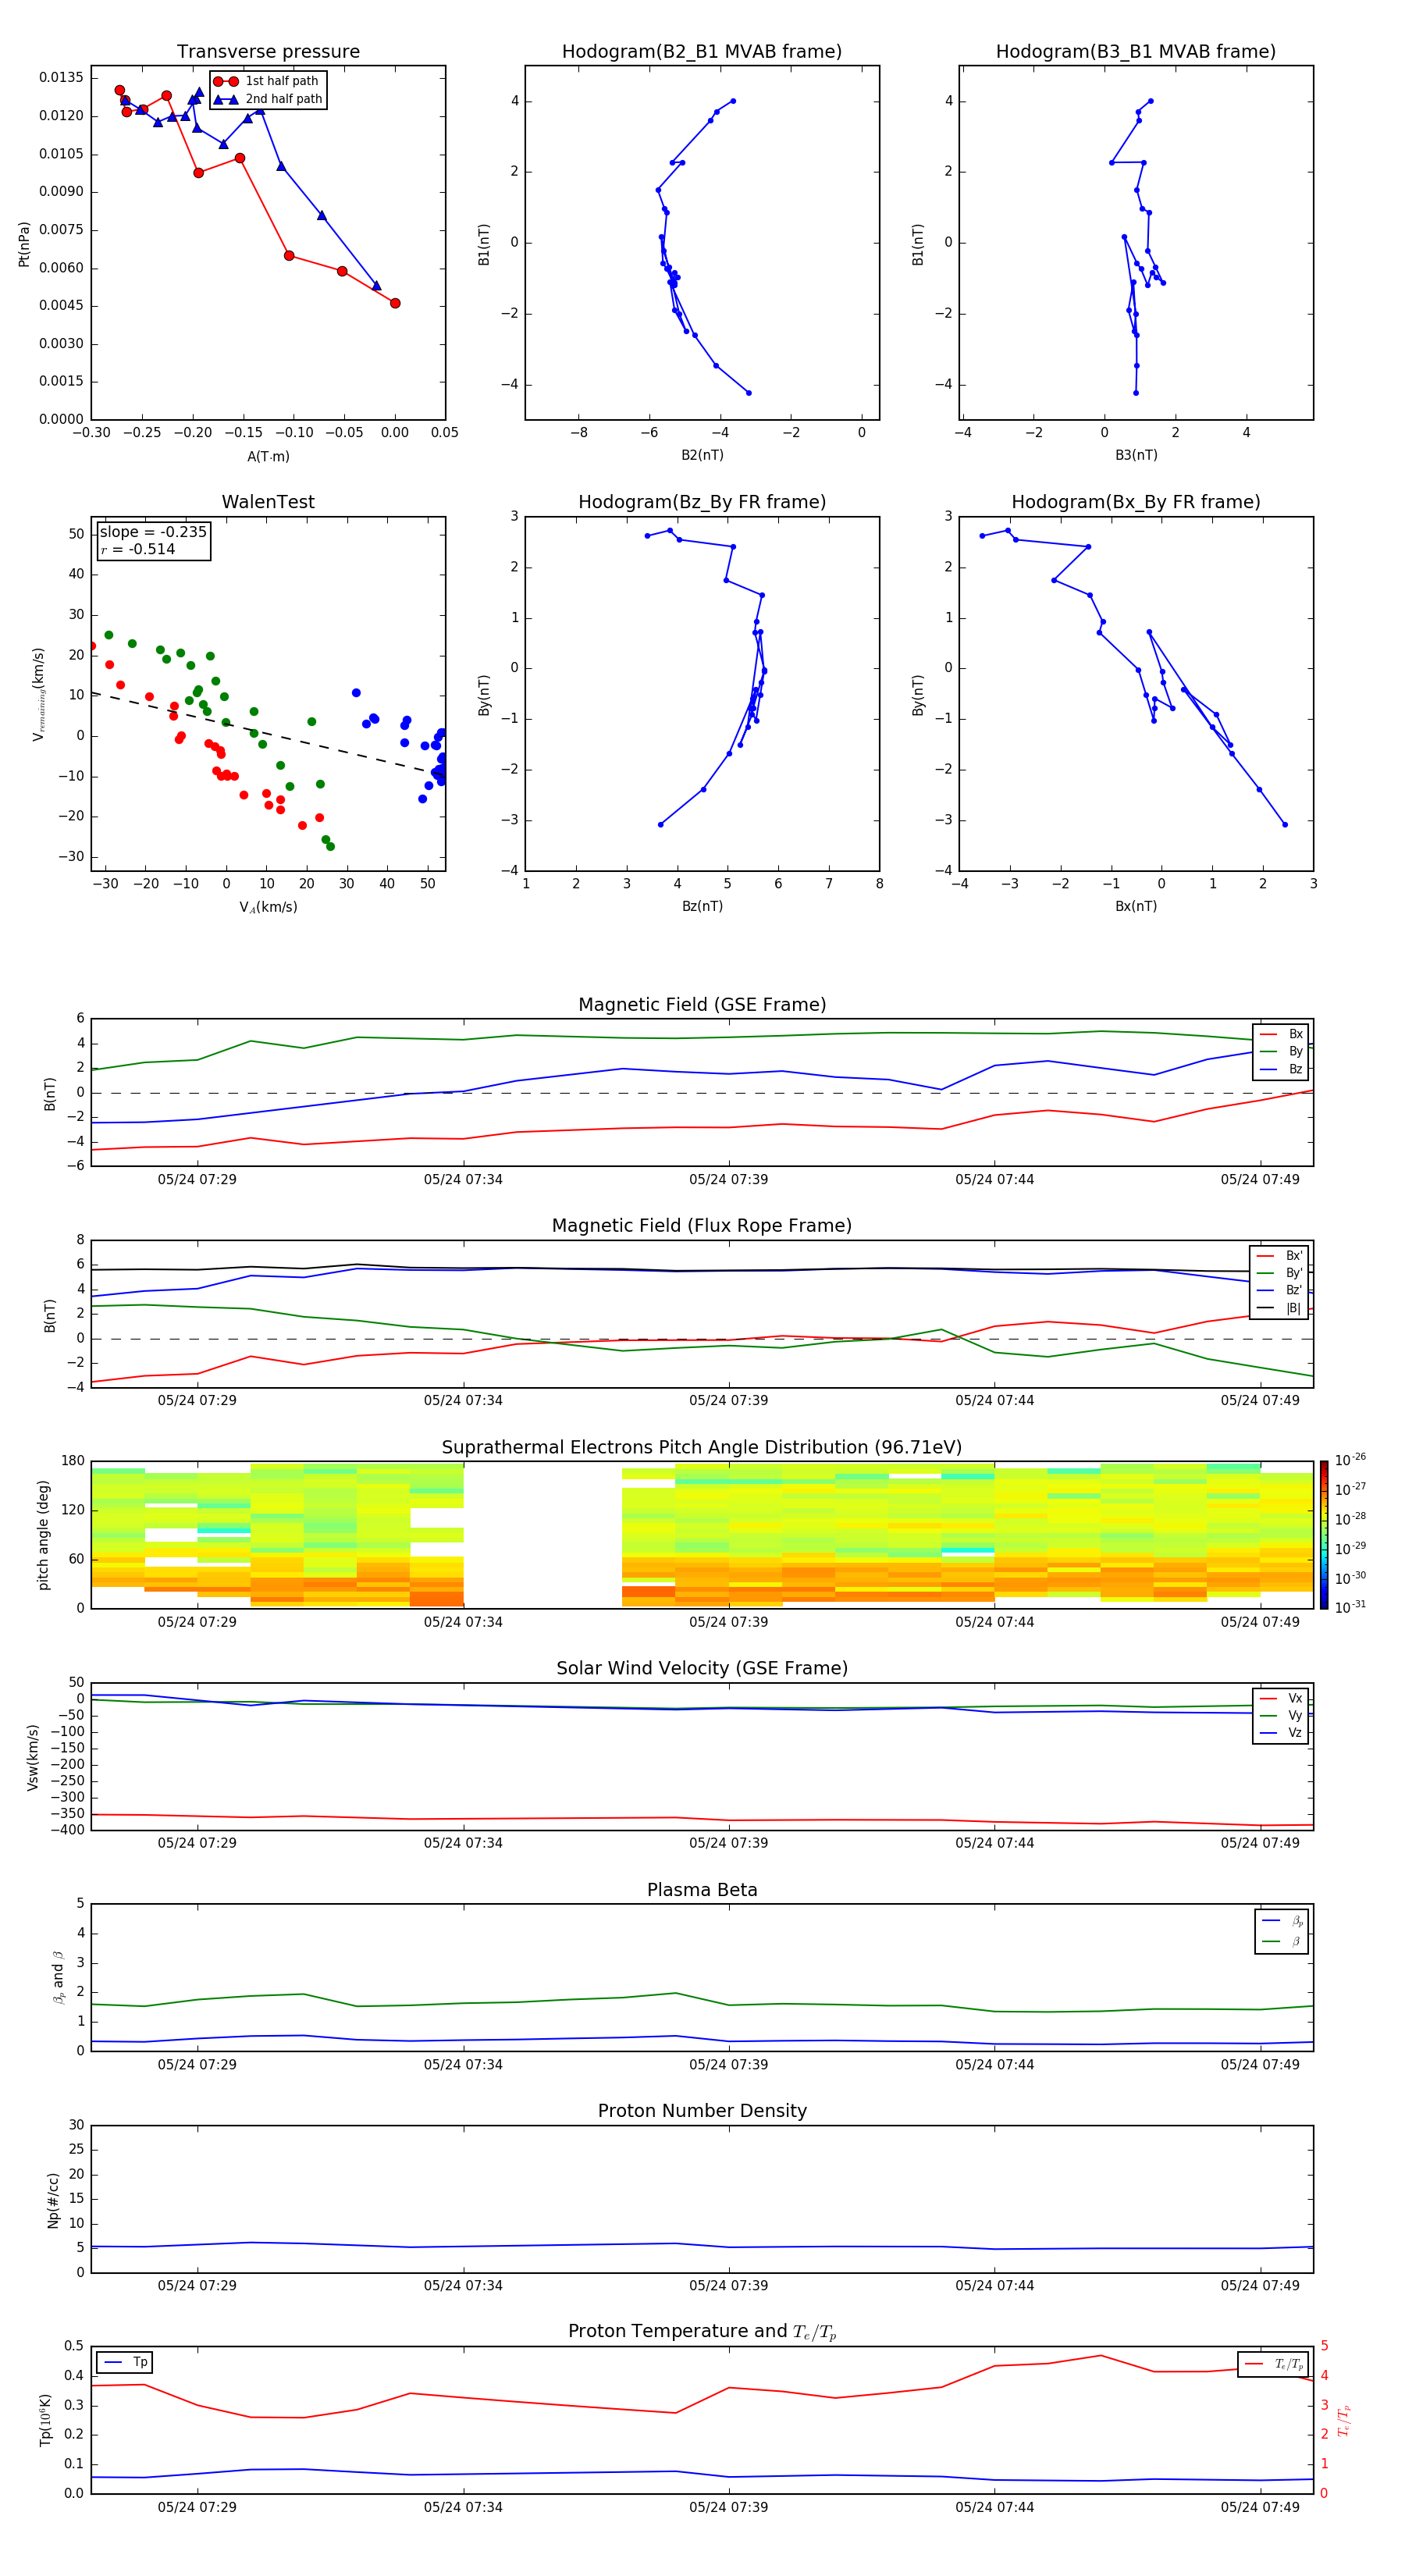Click the "B3(nT)" x-axis label
The image size is (1405, 2576).
1136,455
